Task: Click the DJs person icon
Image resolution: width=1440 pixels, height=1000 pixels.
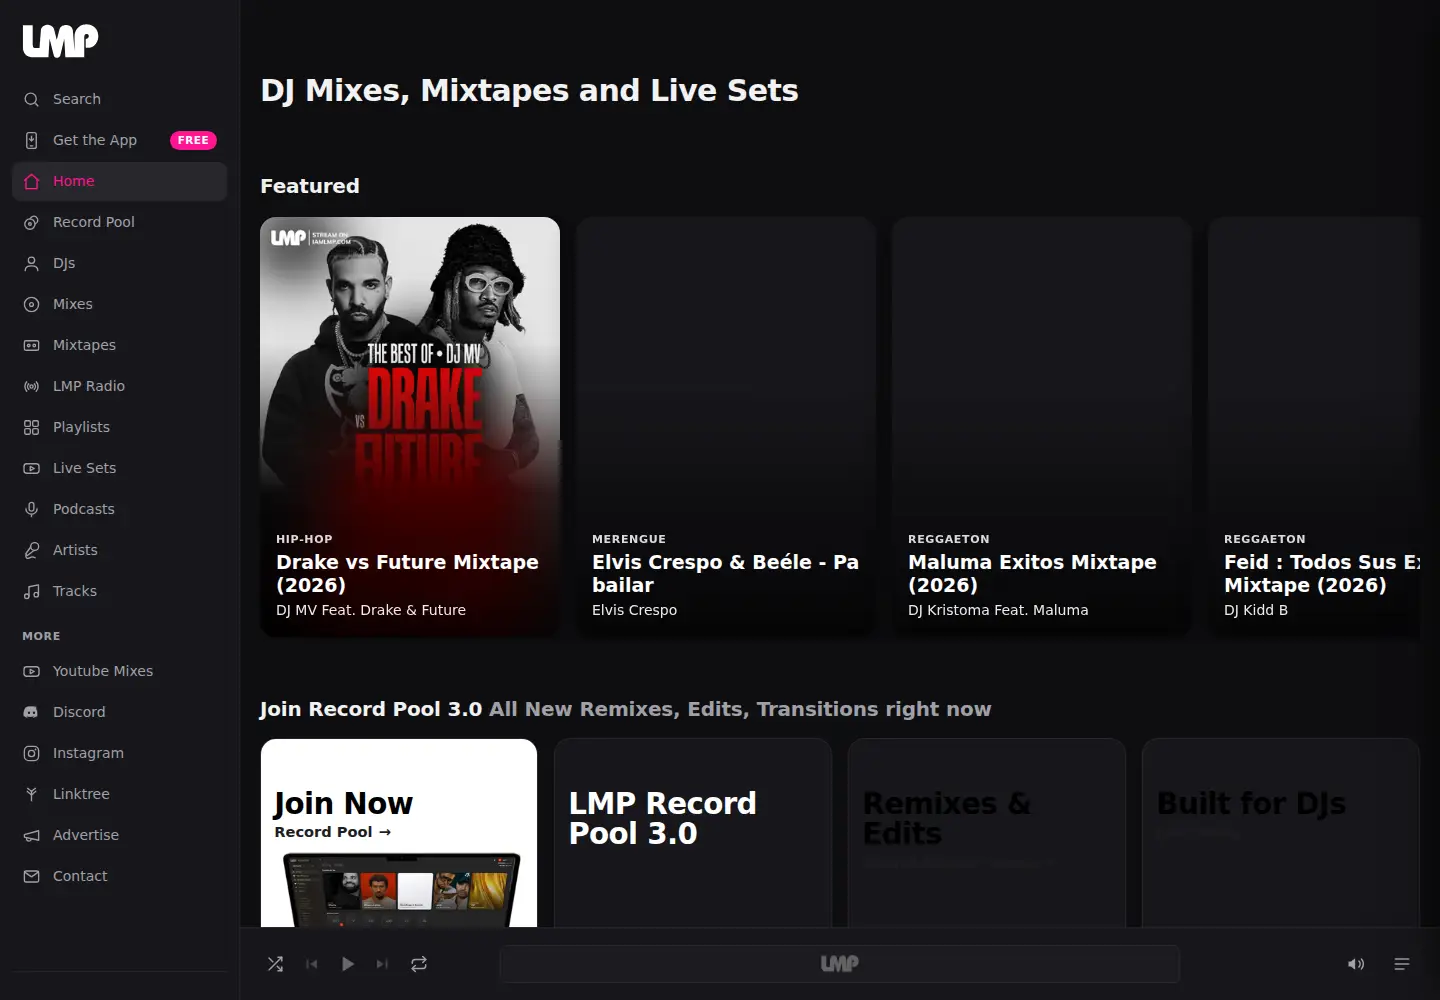Action: click(32, 263)
